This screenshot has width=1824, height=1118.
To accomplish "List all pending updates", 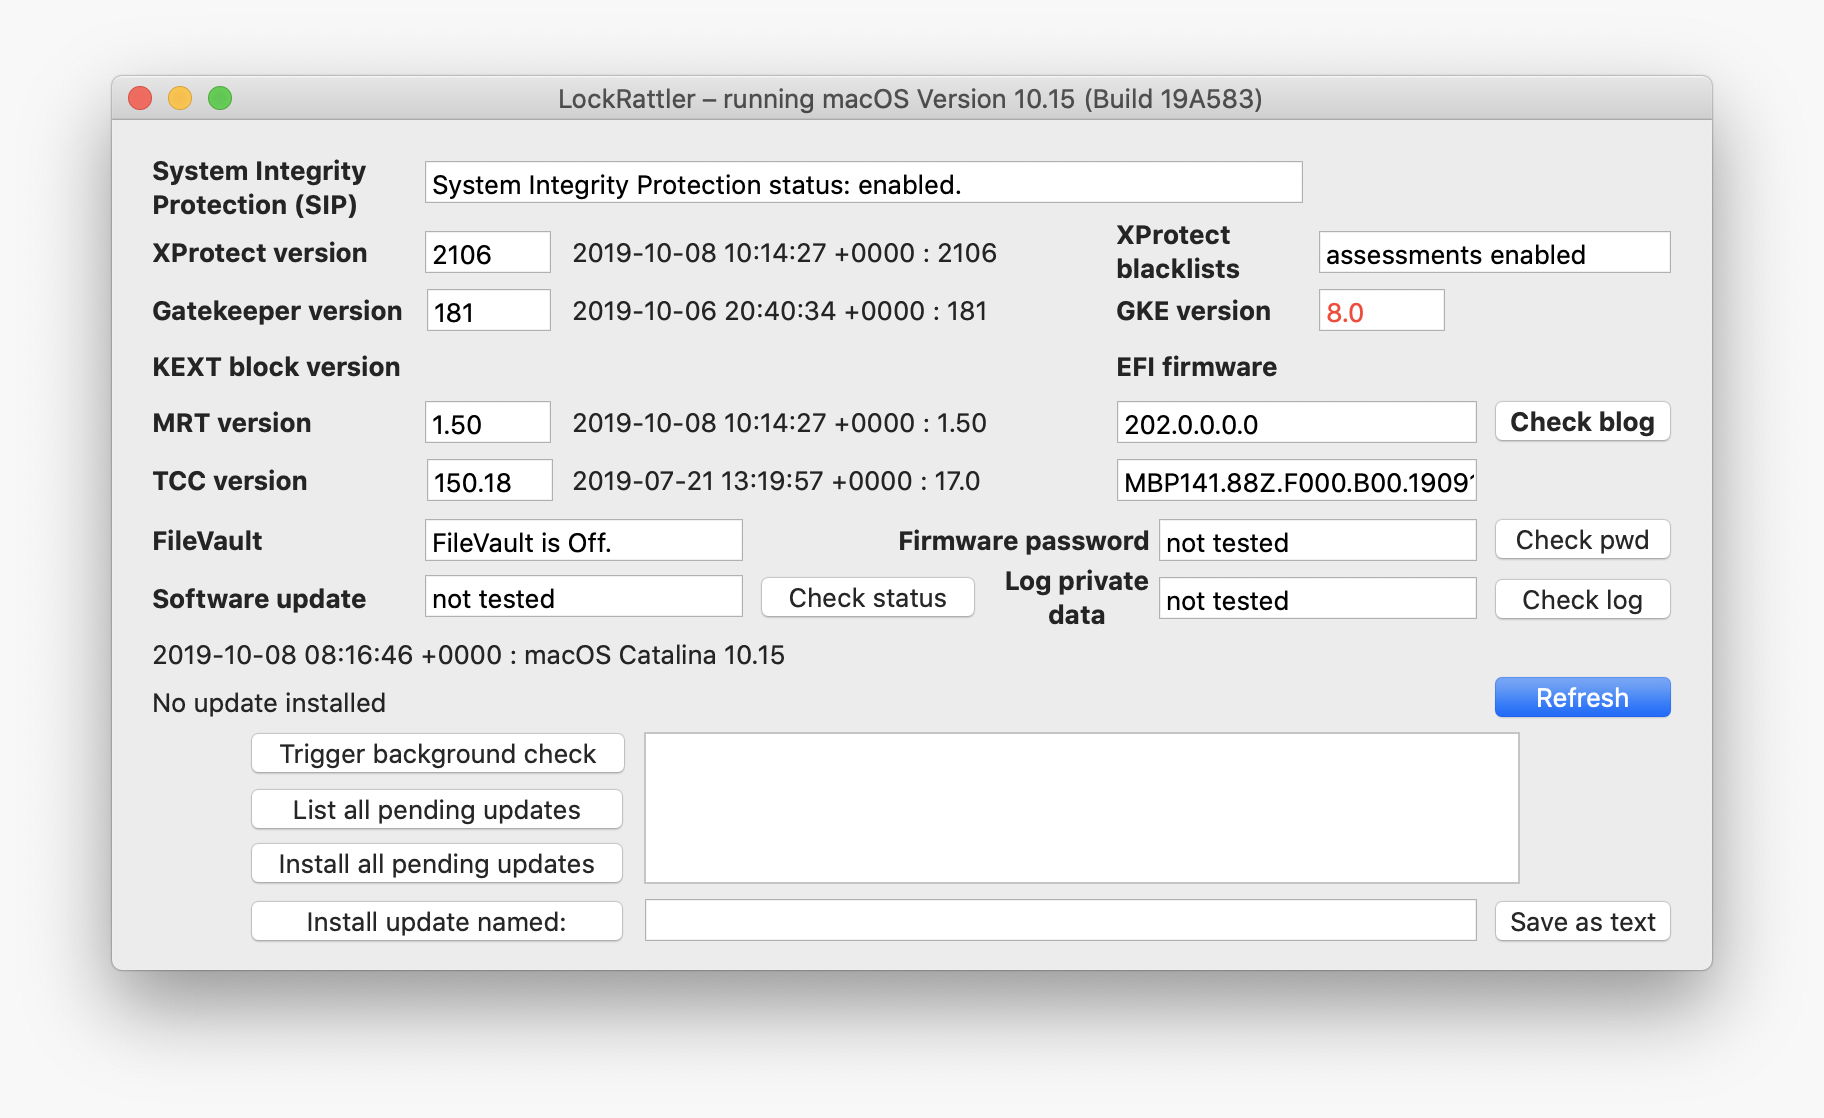I will point(436,809).
